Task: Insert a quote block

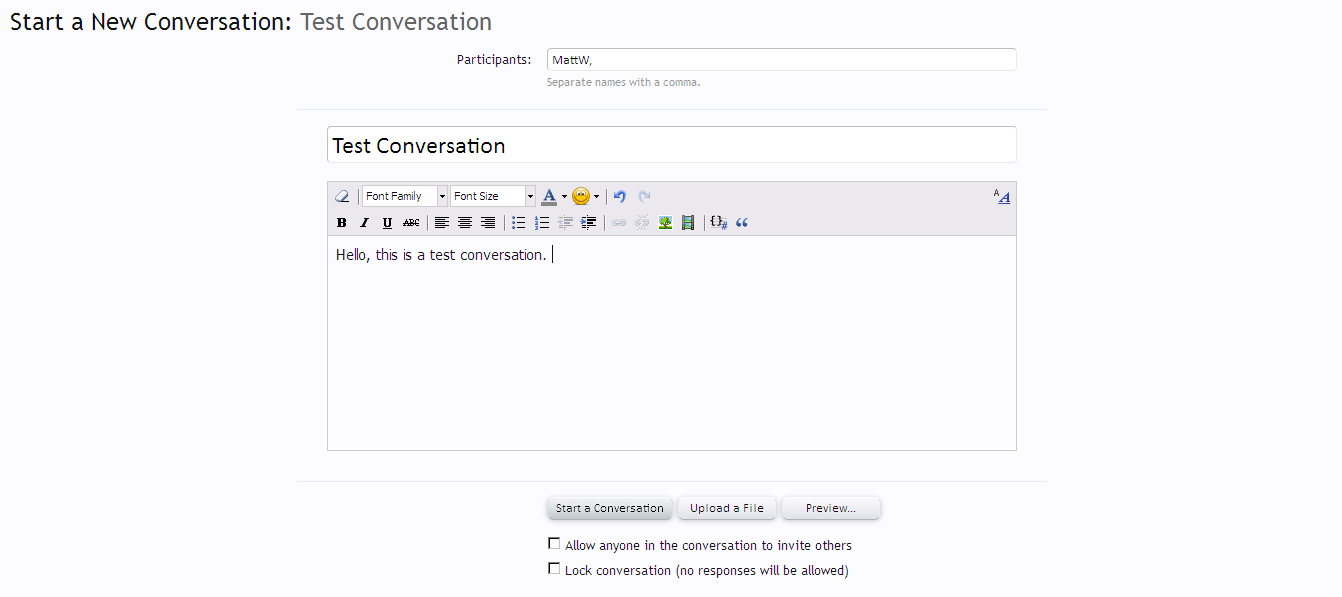Action: click(x=742, y=222)
